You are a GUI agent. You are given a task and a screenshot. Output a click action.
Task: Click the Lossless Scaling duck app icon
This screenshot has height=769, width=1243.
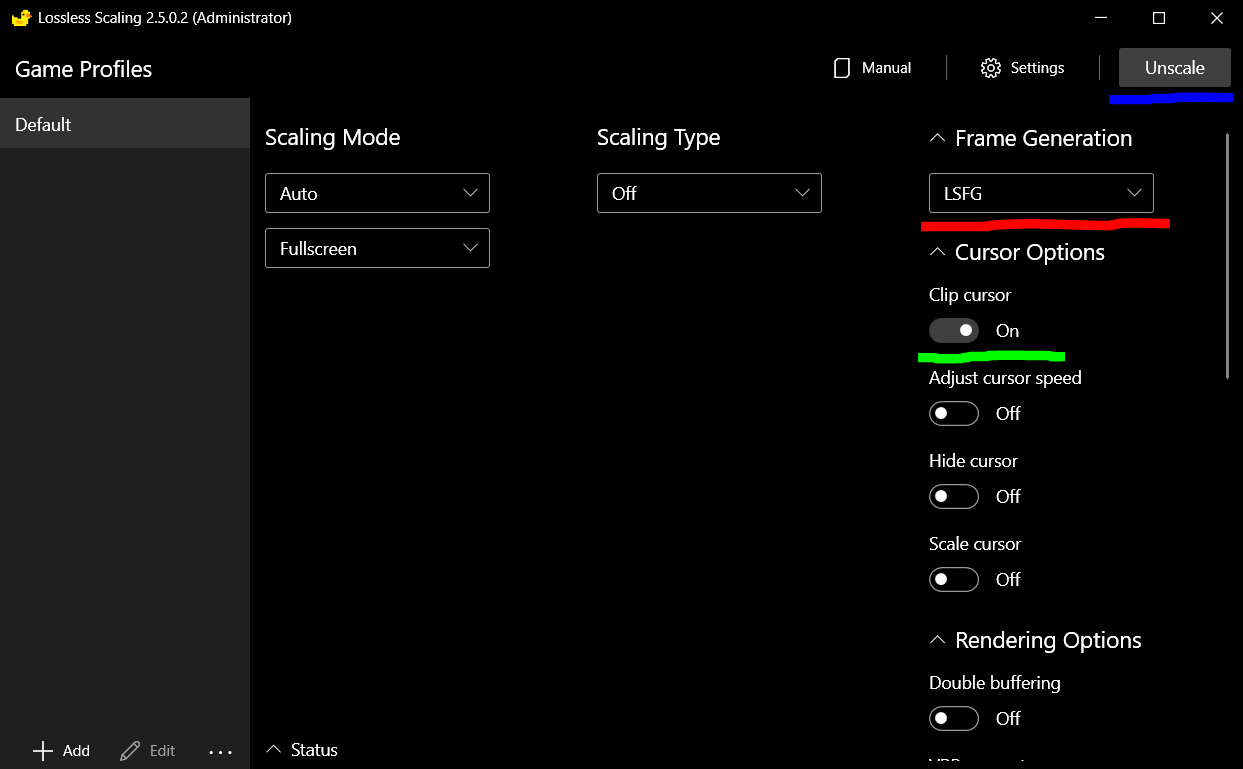(20, 18)
